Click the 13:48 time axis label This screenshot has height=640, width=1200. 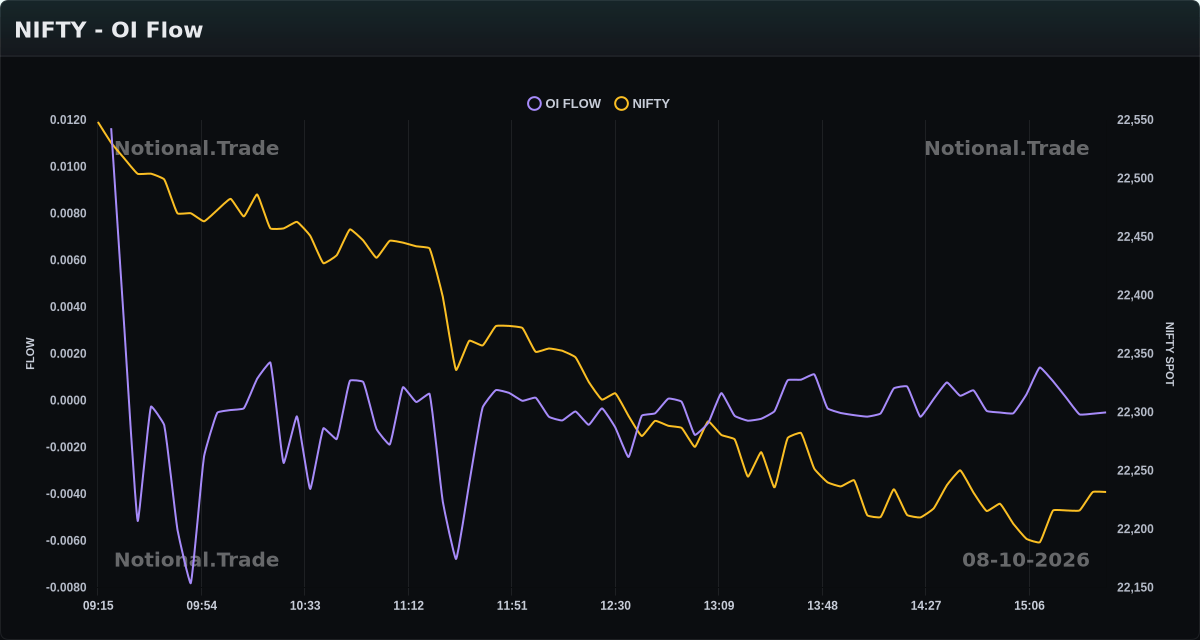[x=822, y=606]
